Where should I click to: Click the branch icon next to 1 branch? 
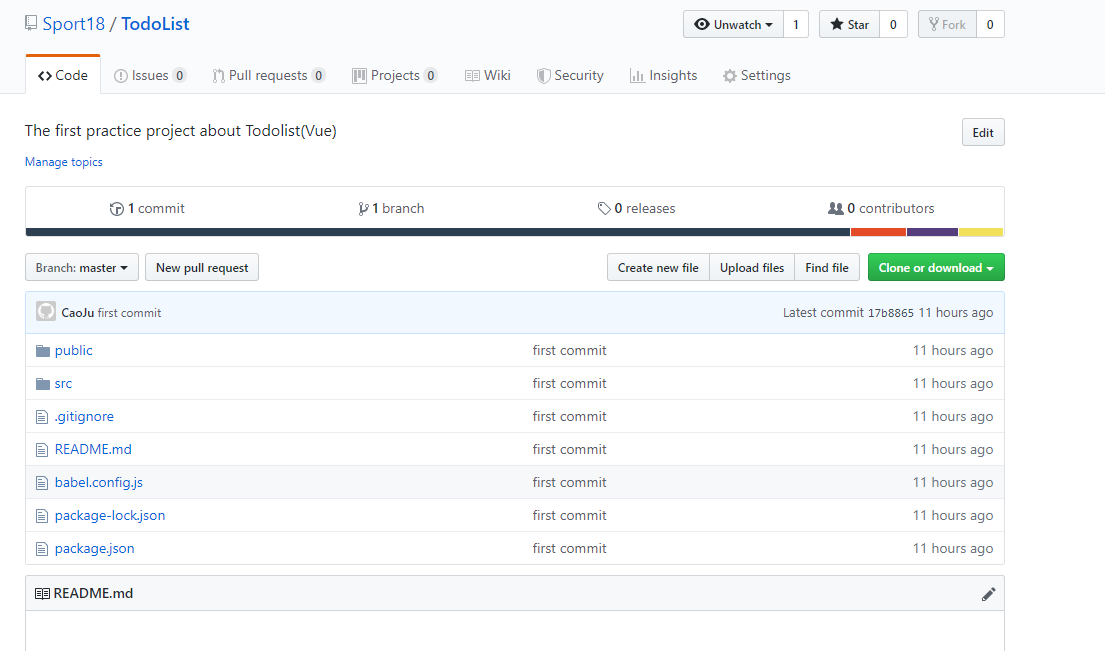click(363, 209)
